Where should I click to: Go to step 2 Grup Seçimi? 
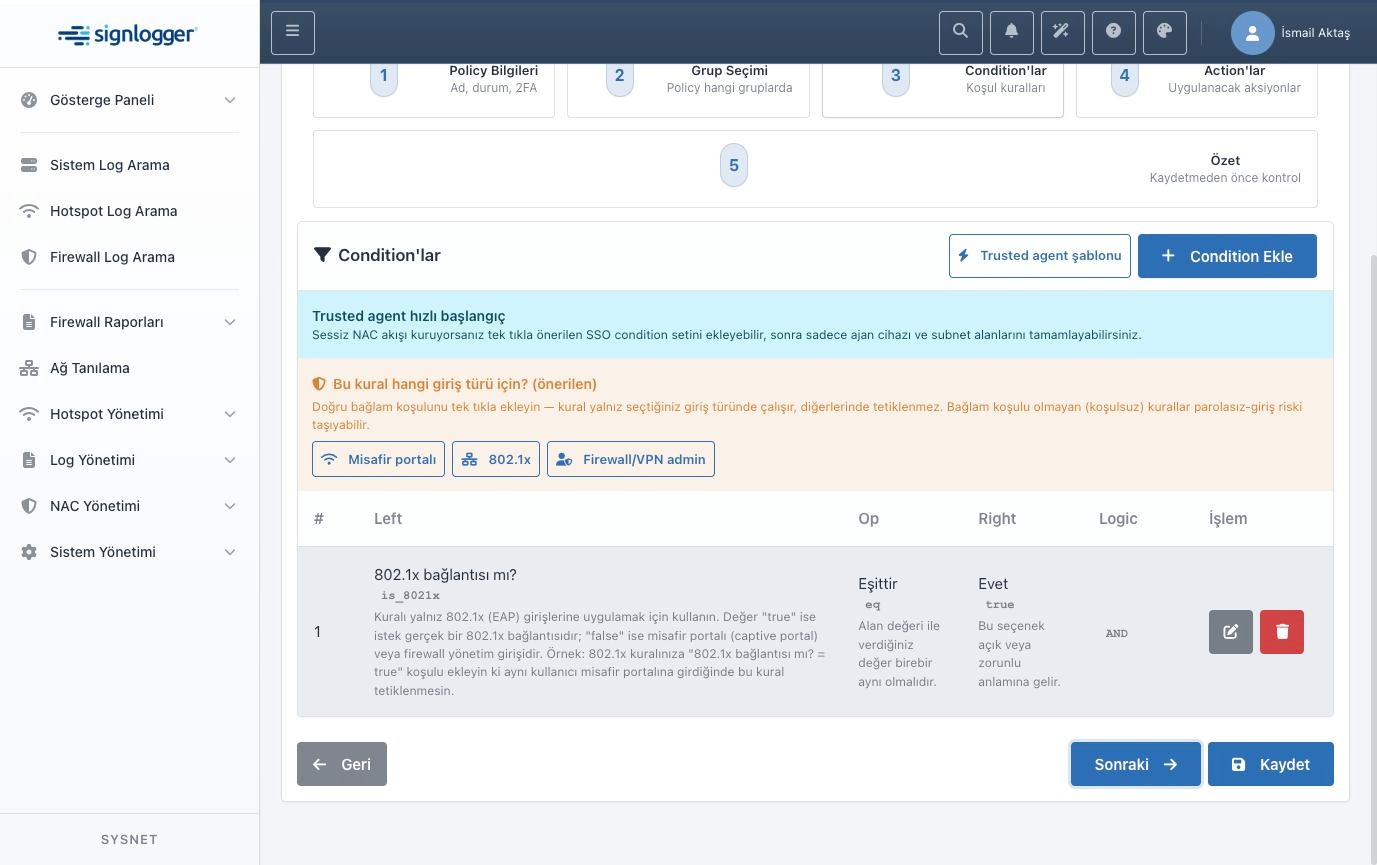point(688,89)
